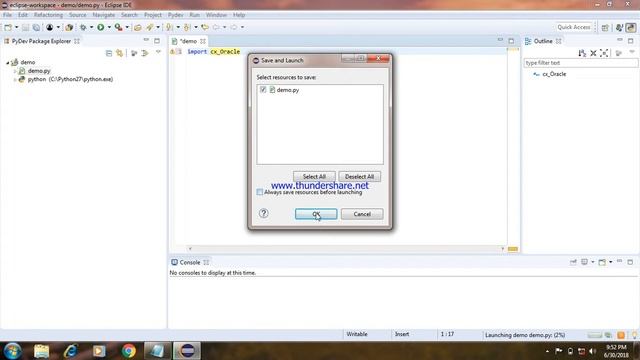Open the Run menu
Image resolution: width=640 pixels, height=360 pixels.
195,15
